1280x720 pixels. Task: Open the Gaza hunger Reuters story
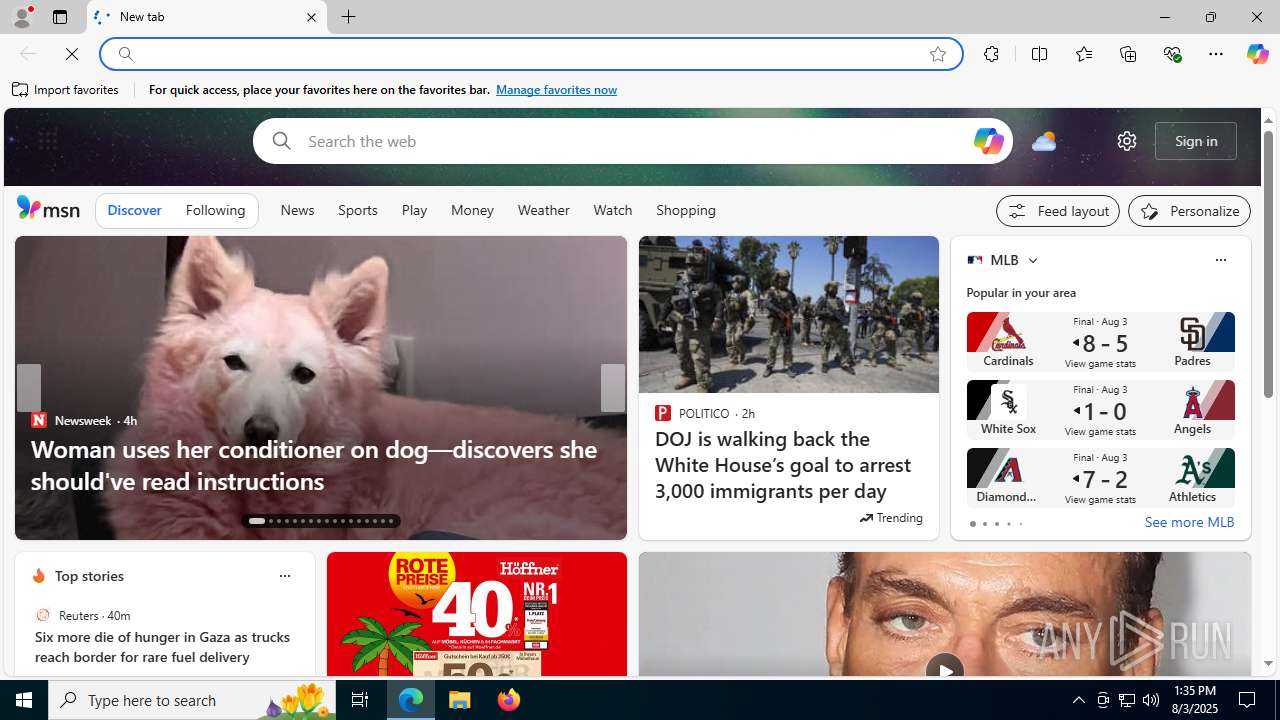[163, 647]
